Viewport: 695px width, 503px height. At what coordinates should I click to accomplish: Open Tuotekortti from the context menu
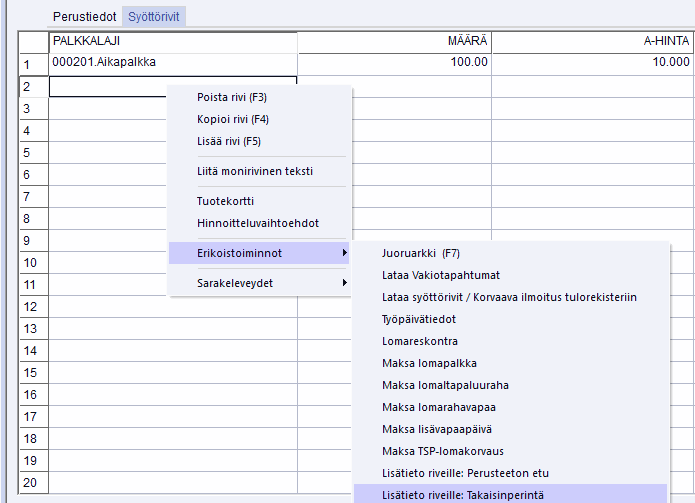[x=226, y=201]
